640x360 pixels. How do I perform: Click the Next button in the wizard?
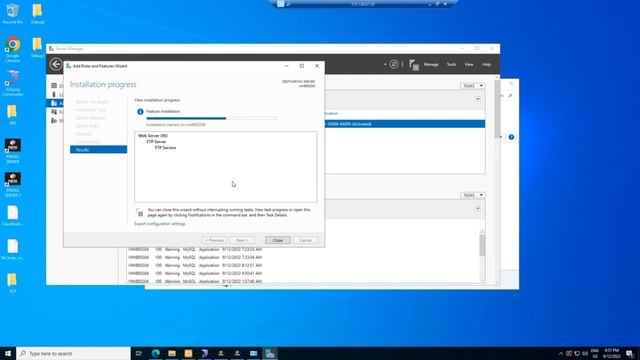[x=242, y=240]
